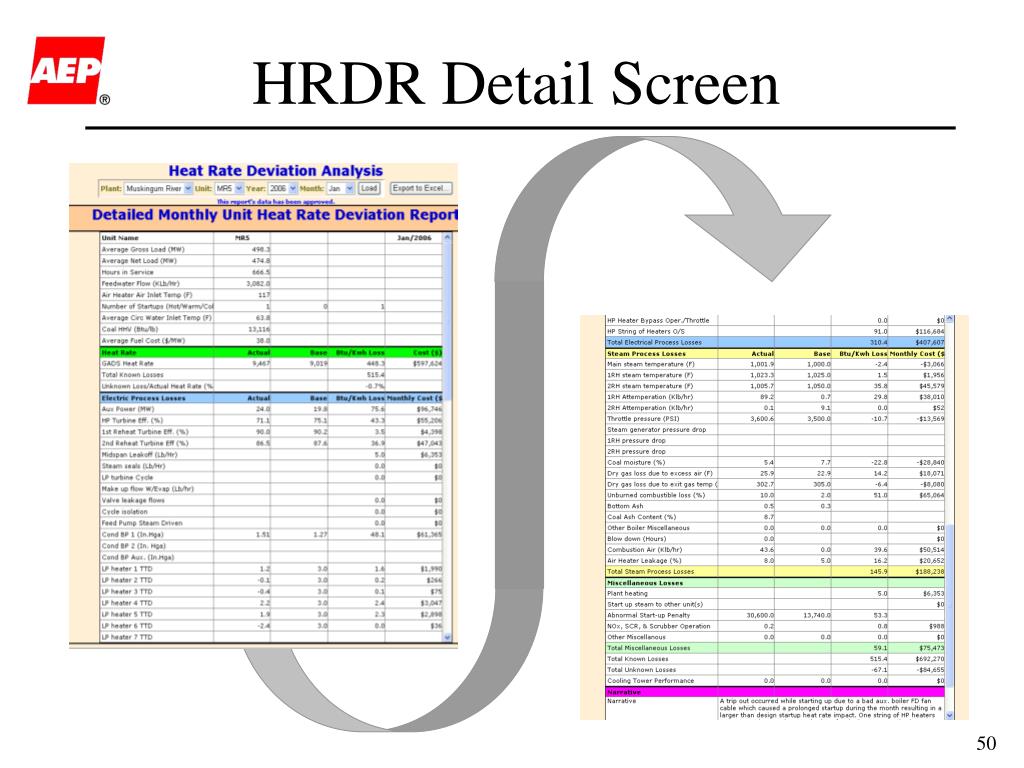Click the Total Electrical Process Losses row

click(x=775, y=342)
